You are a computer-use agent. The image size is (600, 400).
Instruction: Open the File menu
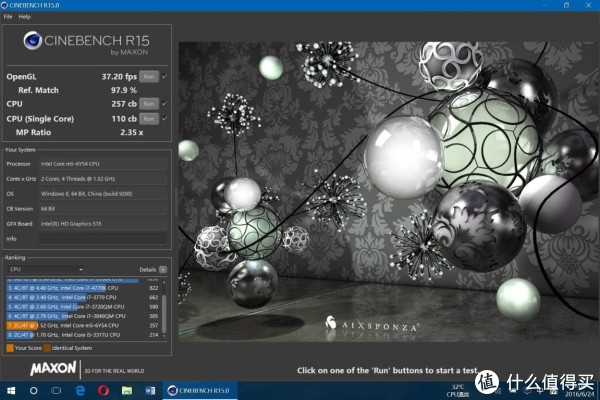pyautogui.click(x=8, y=16)
